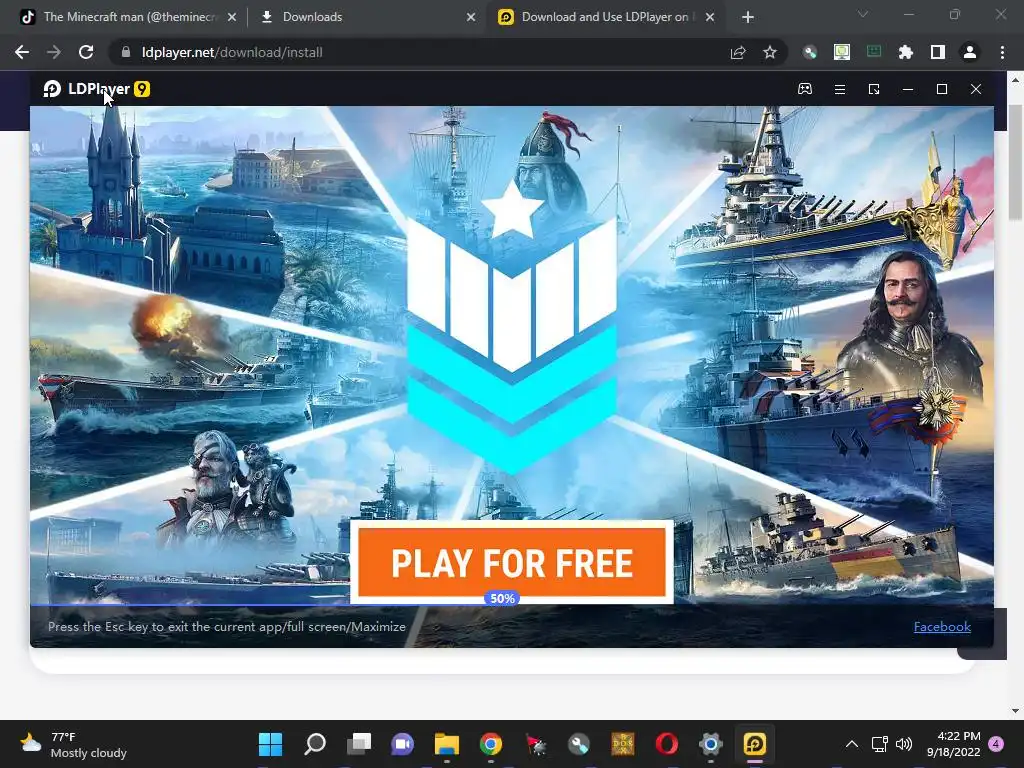Open Chat app on taskbar
Screen dimensions: 1024x768
click(x=402, y=744)
